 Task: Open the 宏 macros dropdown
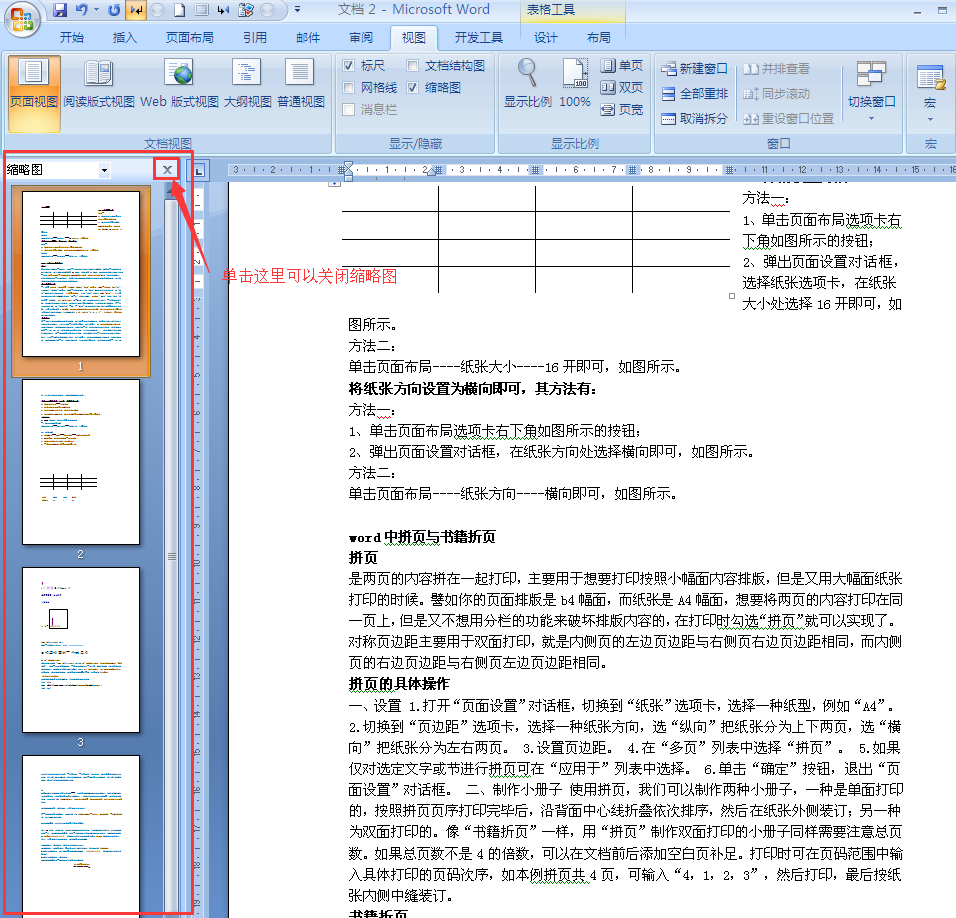coord(930,93)
